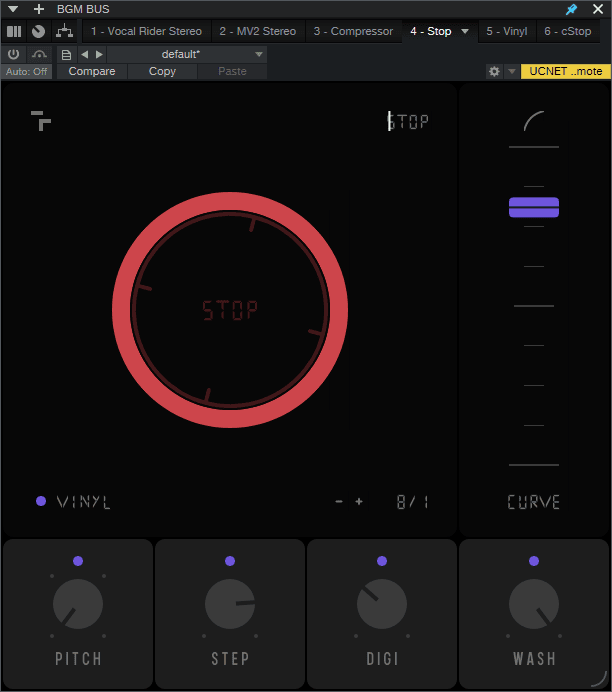Open the settings gear icon
The height and width of the screenshot is (692, 612).
(x=494, y=72)
